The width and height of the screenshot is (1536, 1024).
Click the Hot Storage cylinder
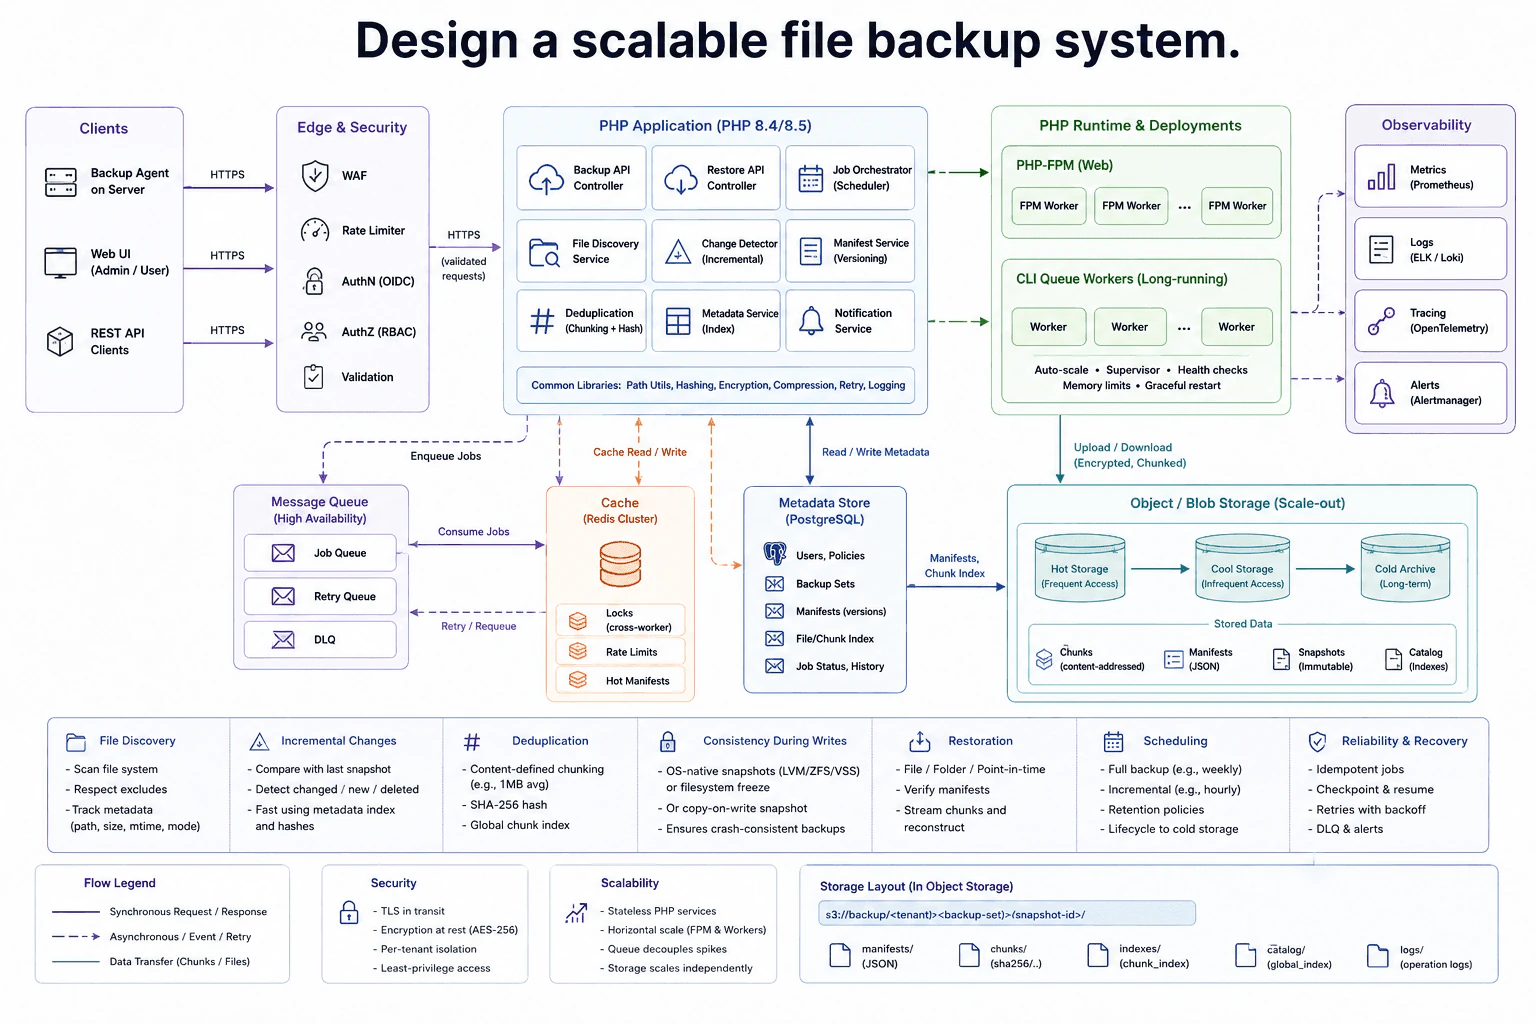coord(1080,567)
